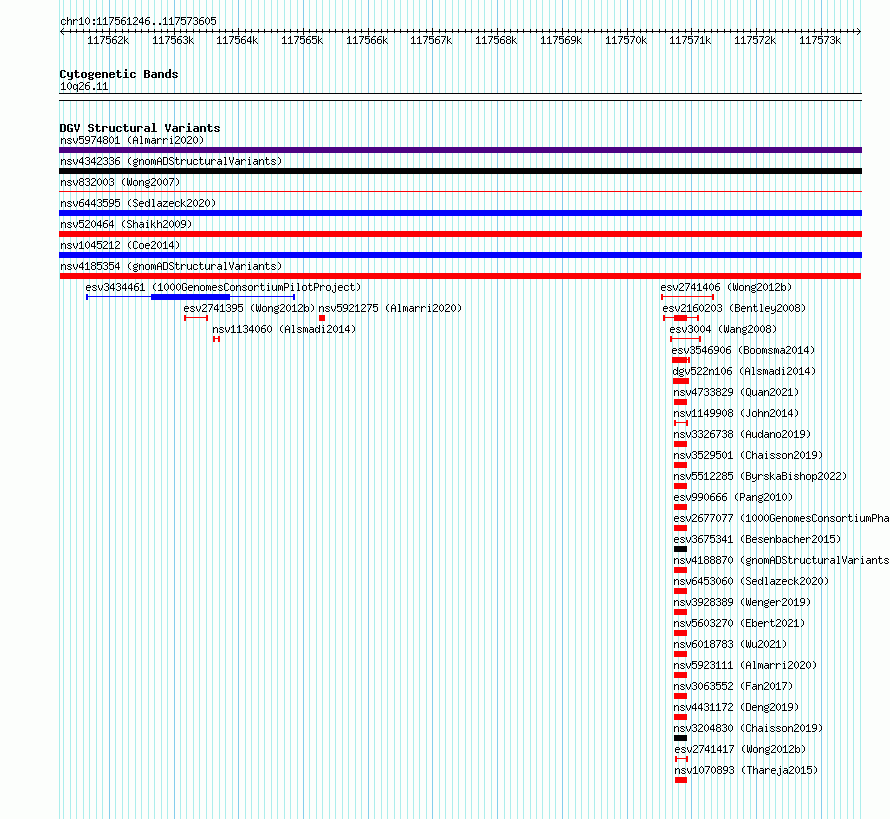Select the red nsv5921275 square glyph
Image resolution: width=890 pixels, height=819 pixels.
point(322,318)
